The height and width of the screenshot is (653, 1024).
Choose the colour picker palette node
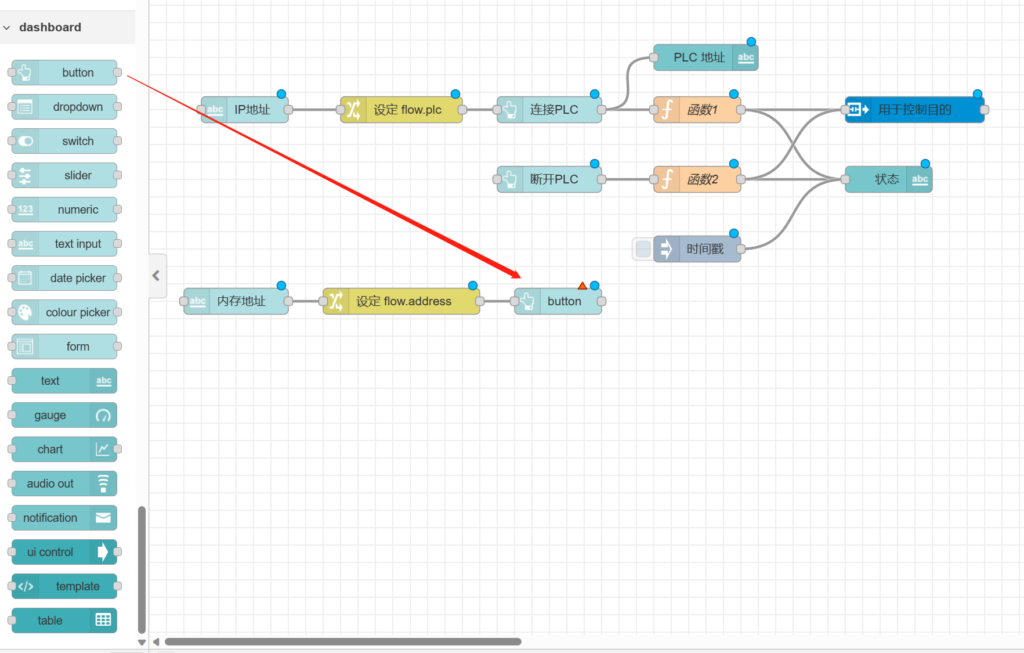pyautogui.click(x=64, y=313)
